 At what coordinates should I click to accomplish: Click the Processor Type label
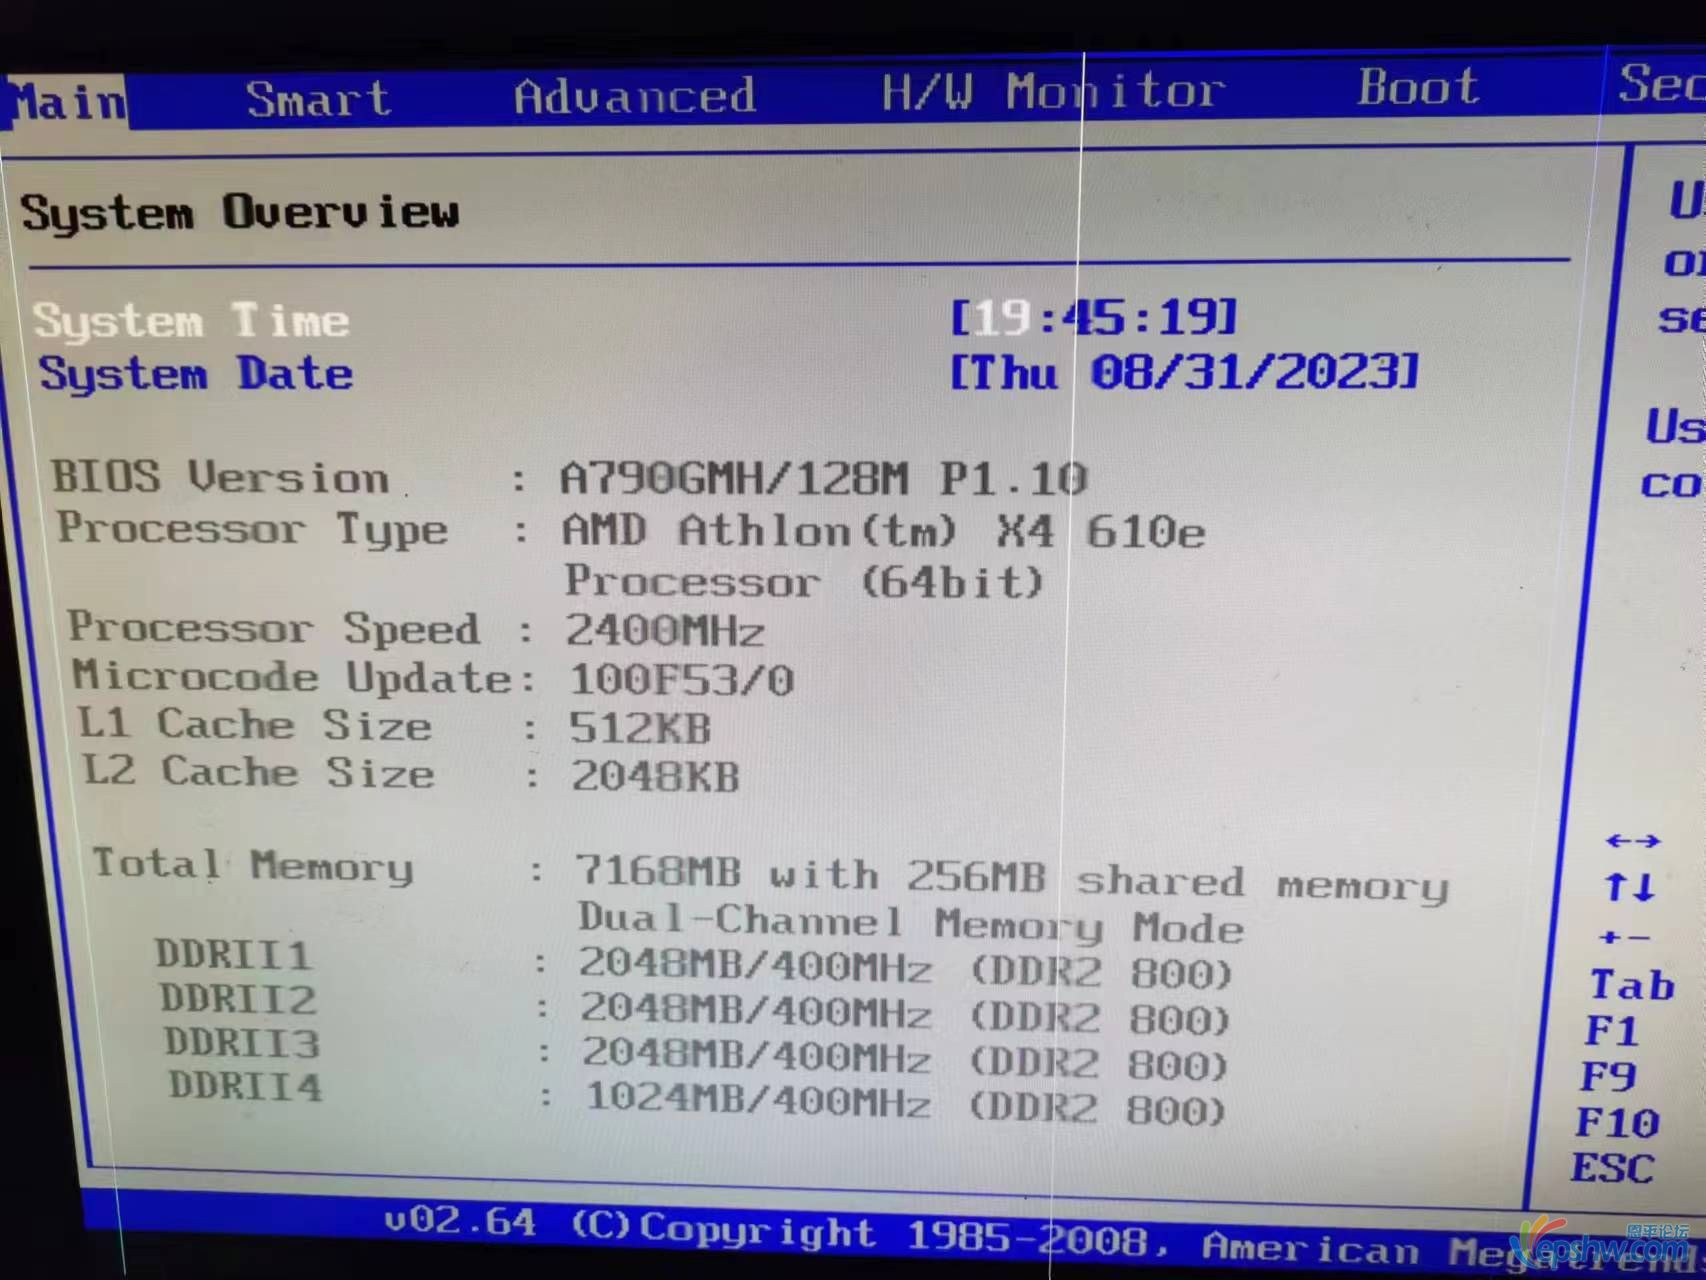(x=252, y=528)
